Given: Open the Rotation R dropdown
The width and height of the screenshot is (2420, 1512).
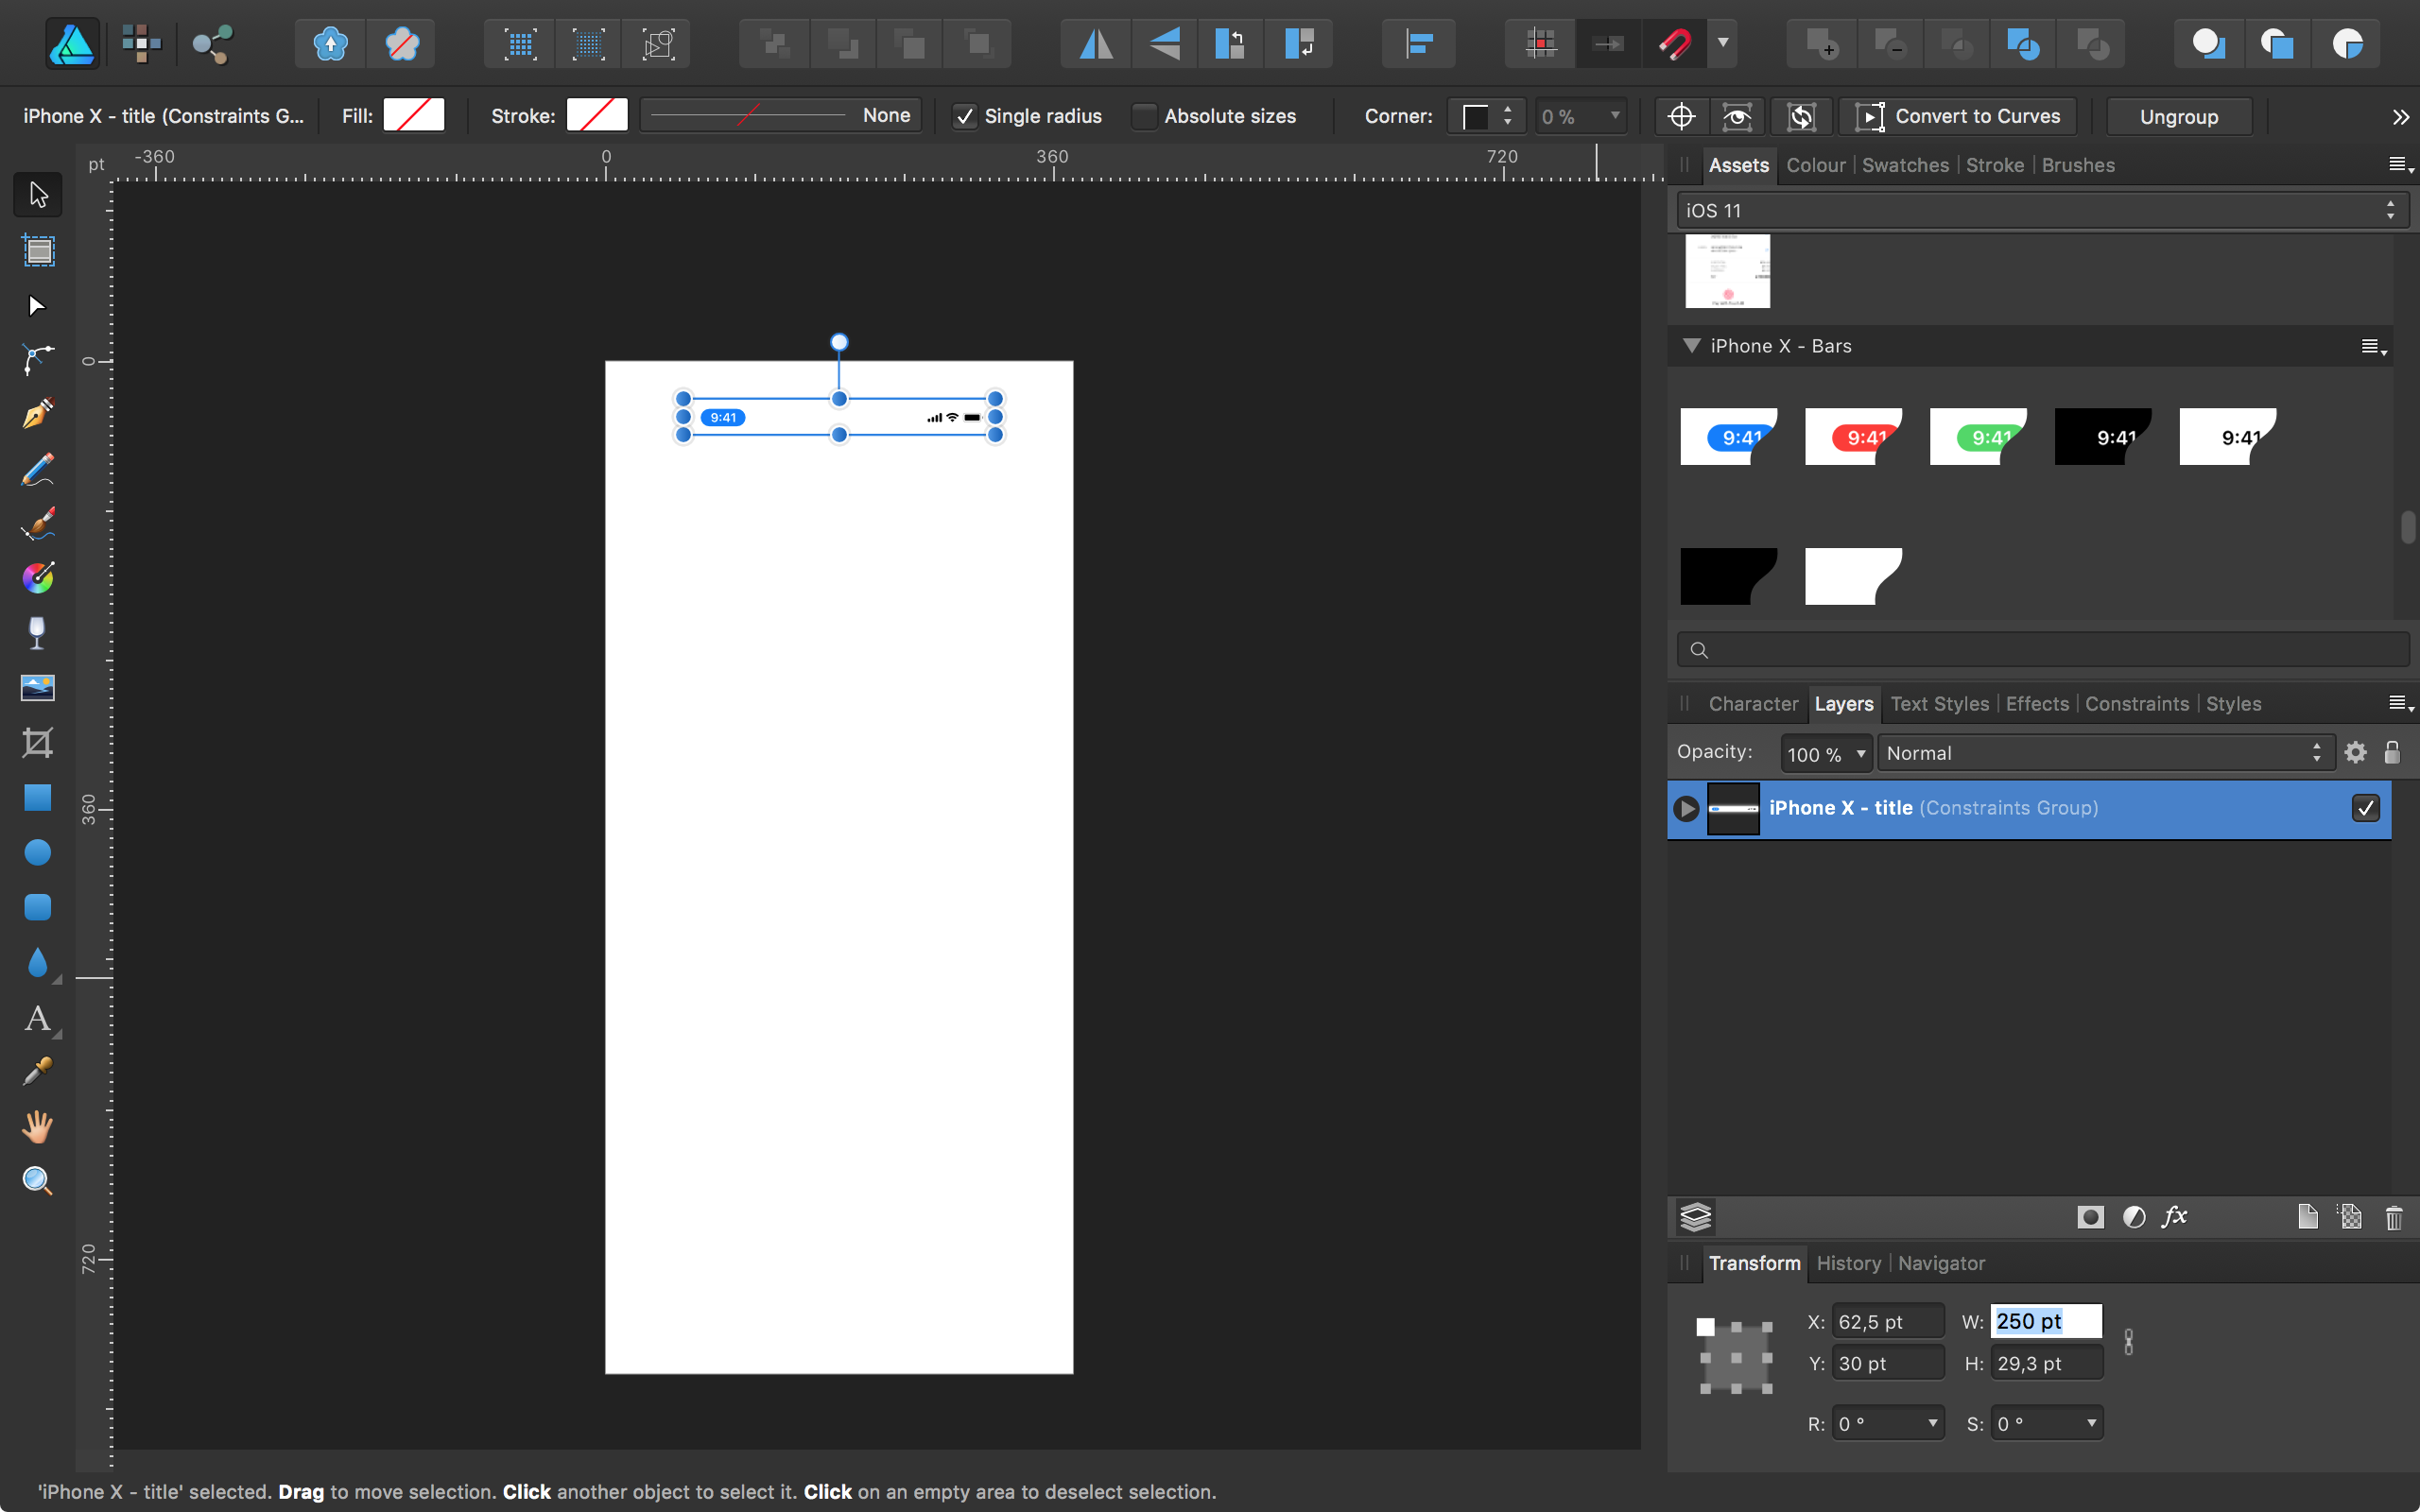Looking at the screenshot, I should click(x=1932, y=1423).
